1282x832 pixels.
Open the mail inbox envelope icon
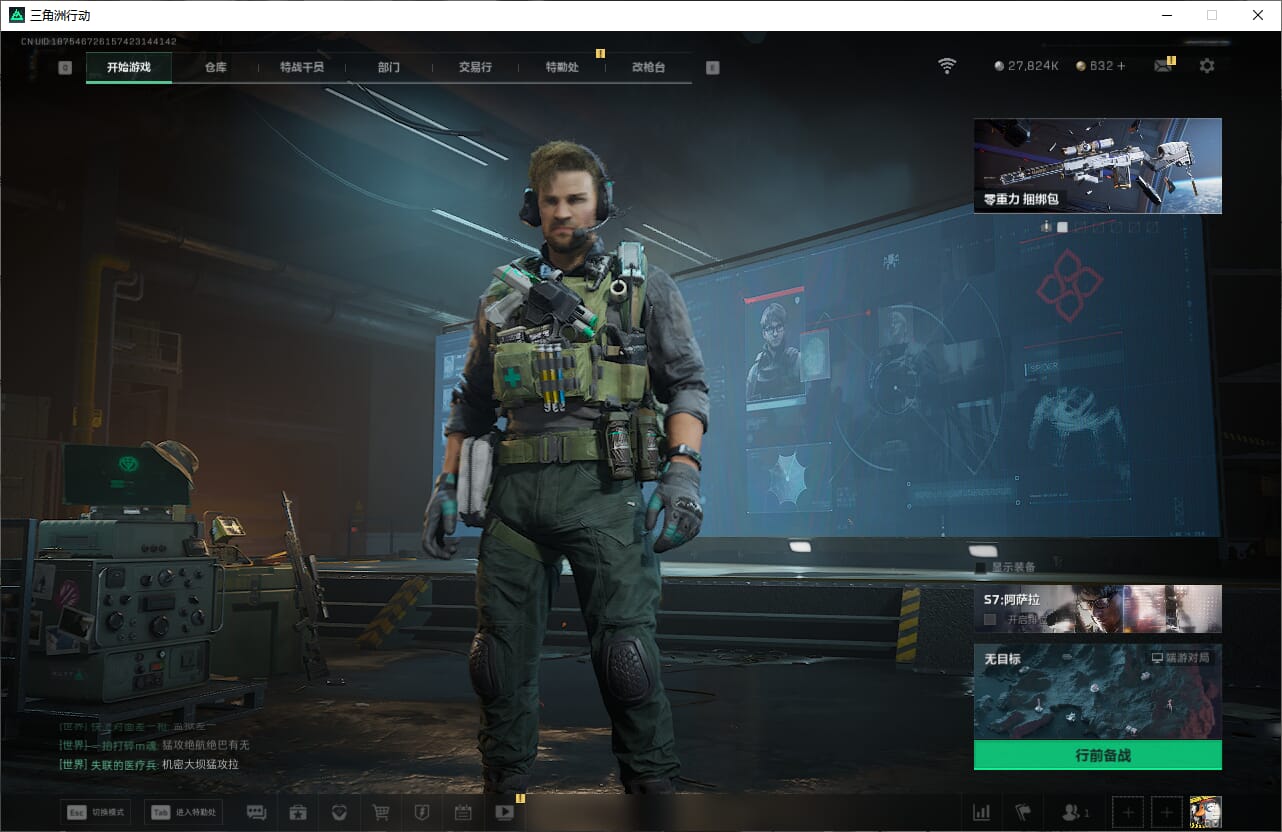1162,66
